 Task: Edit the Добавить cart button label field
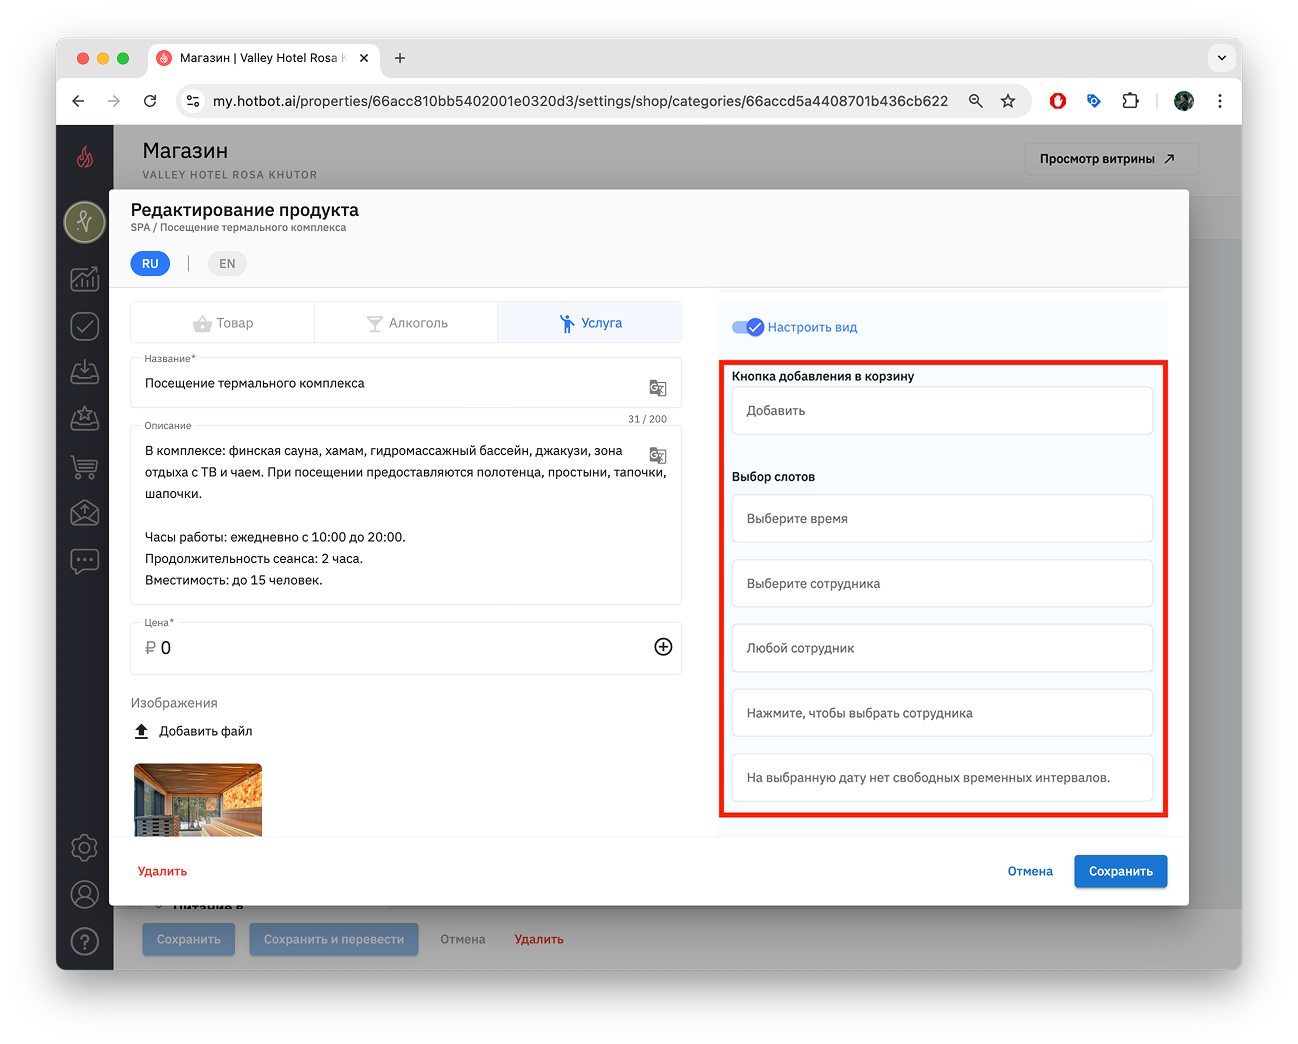(942, 410)
